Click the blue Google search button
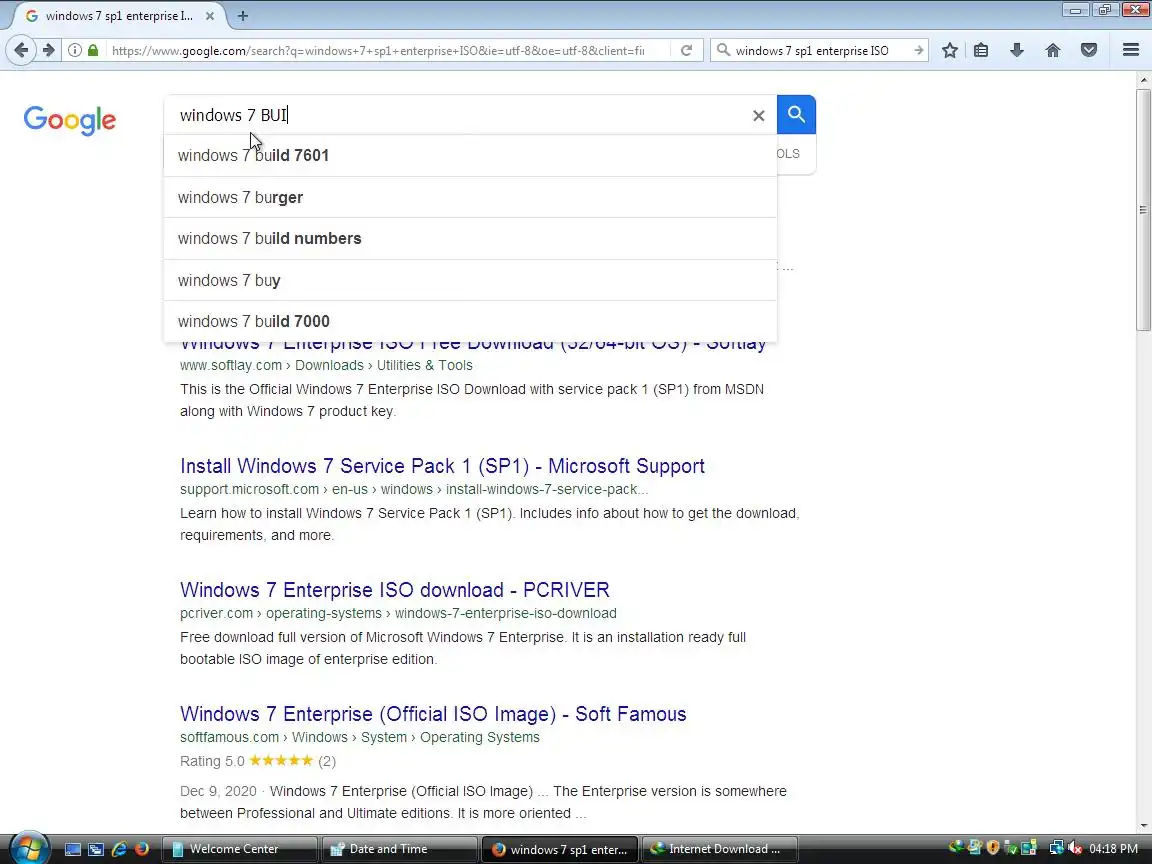The image size is (1152, 864). (796, 115)
